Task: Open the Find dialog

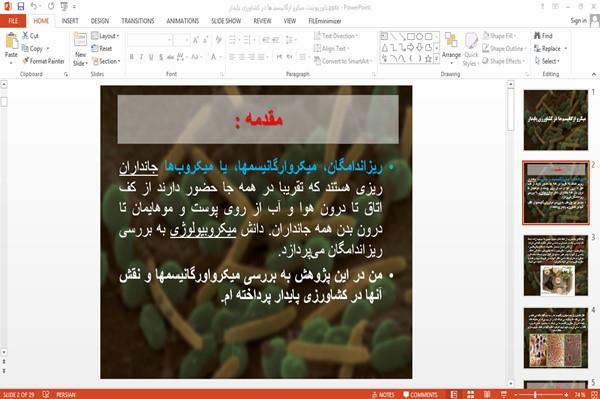Action: pos(543,36)
